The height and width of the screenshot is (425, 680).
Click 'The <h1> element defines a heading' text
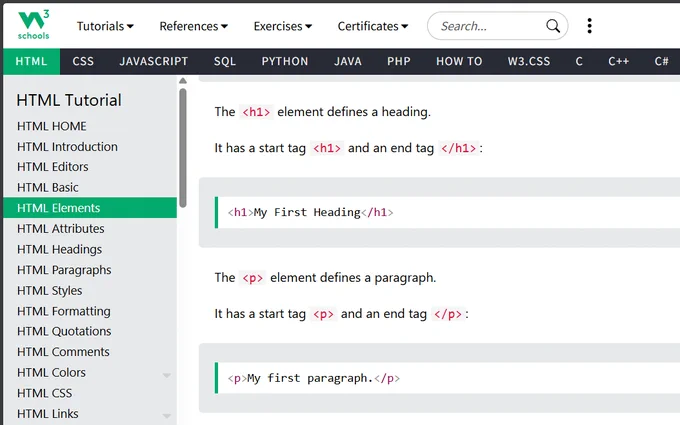click(323, 112)
